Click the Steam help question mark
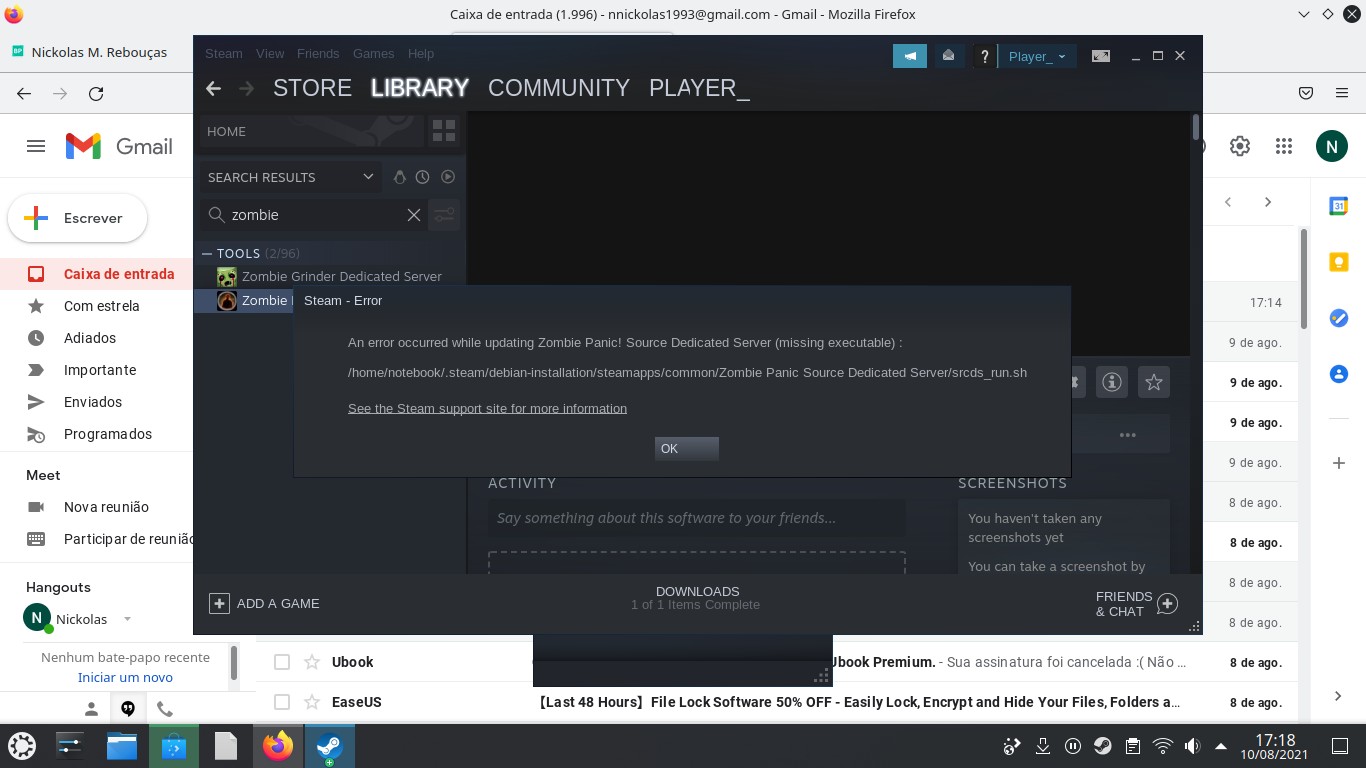Screen dimensions: 1366x768 985,56
